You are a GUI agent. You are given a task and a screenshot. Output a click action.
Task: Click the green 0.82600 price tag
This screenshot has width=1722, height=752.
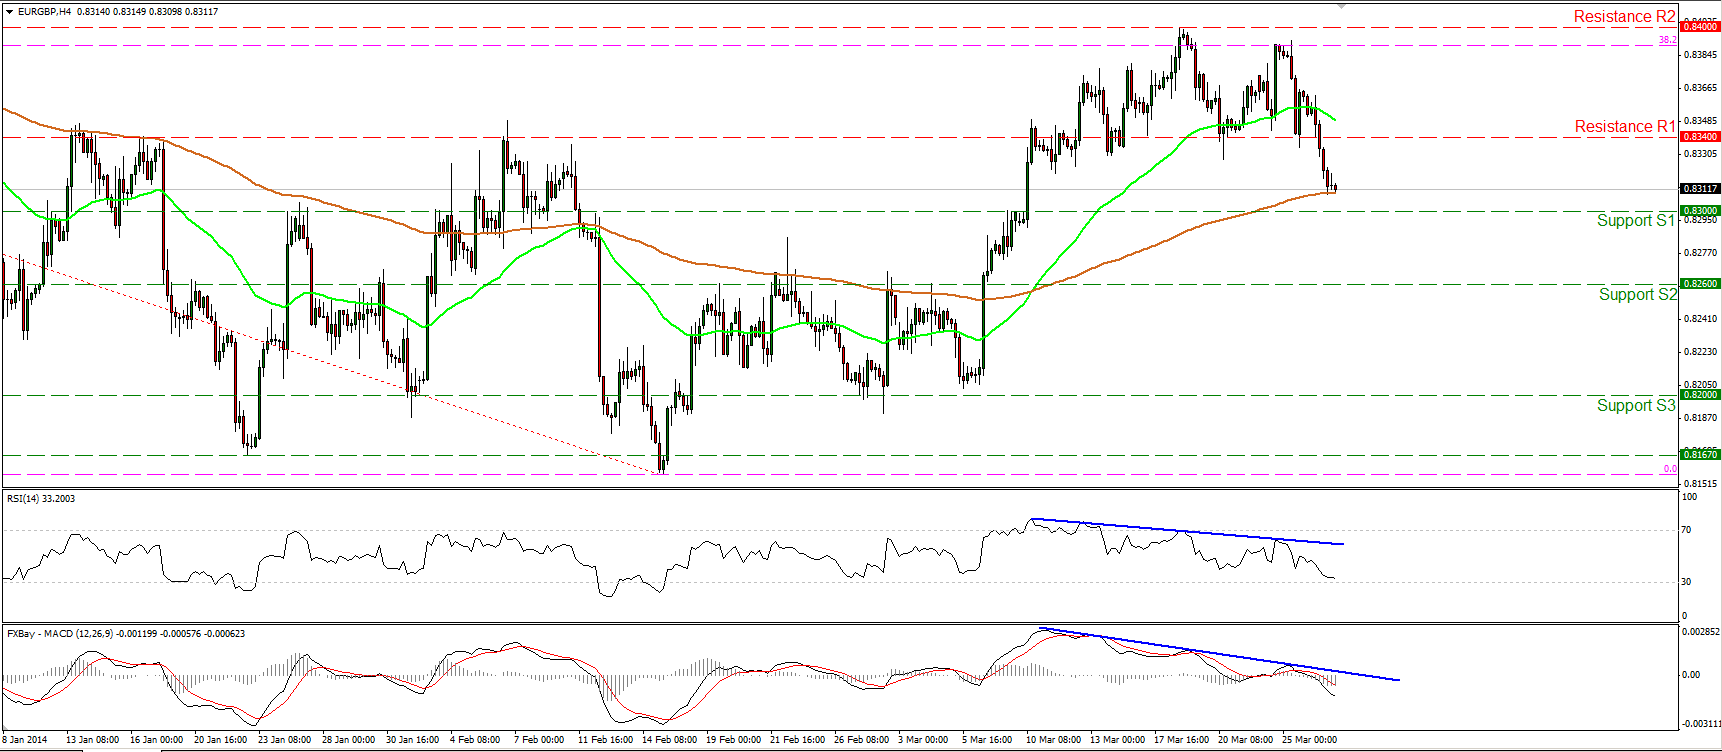(1700, 284)
